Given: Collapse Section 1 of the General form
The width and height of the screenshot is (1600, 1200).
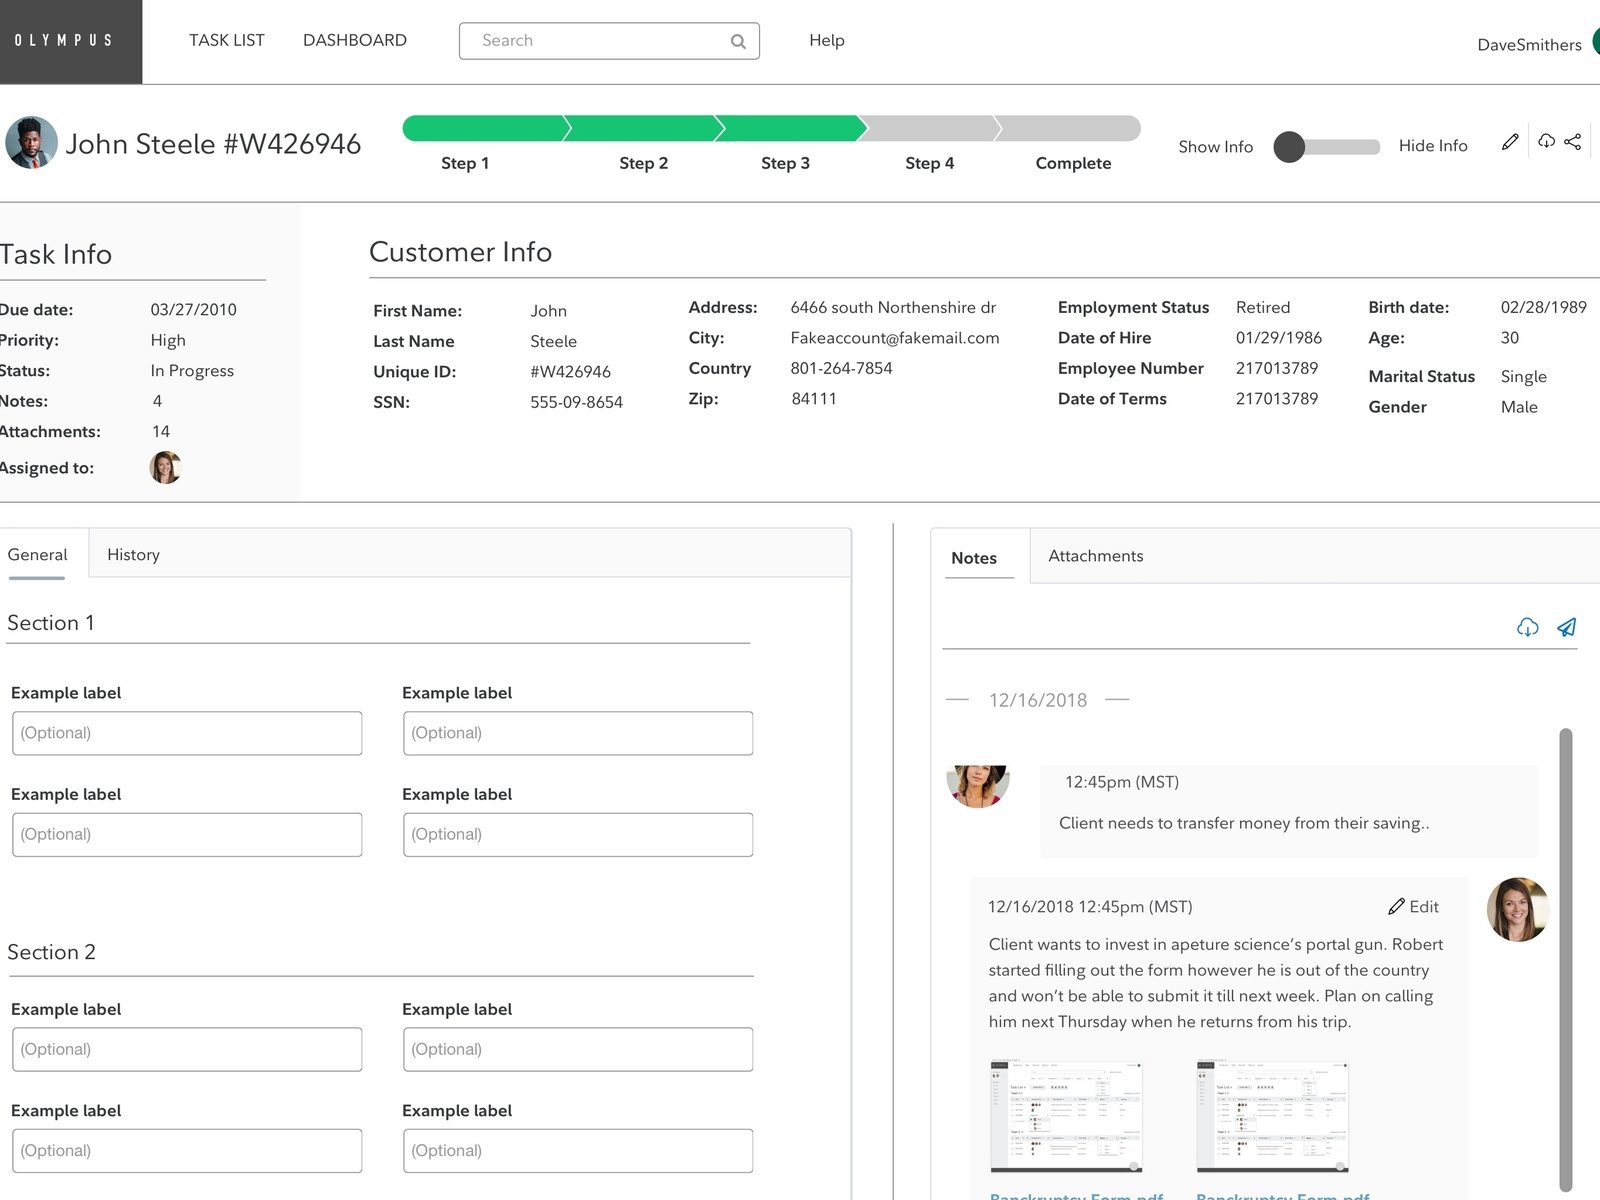Looking at the screenshot, I should click(51, 622).
